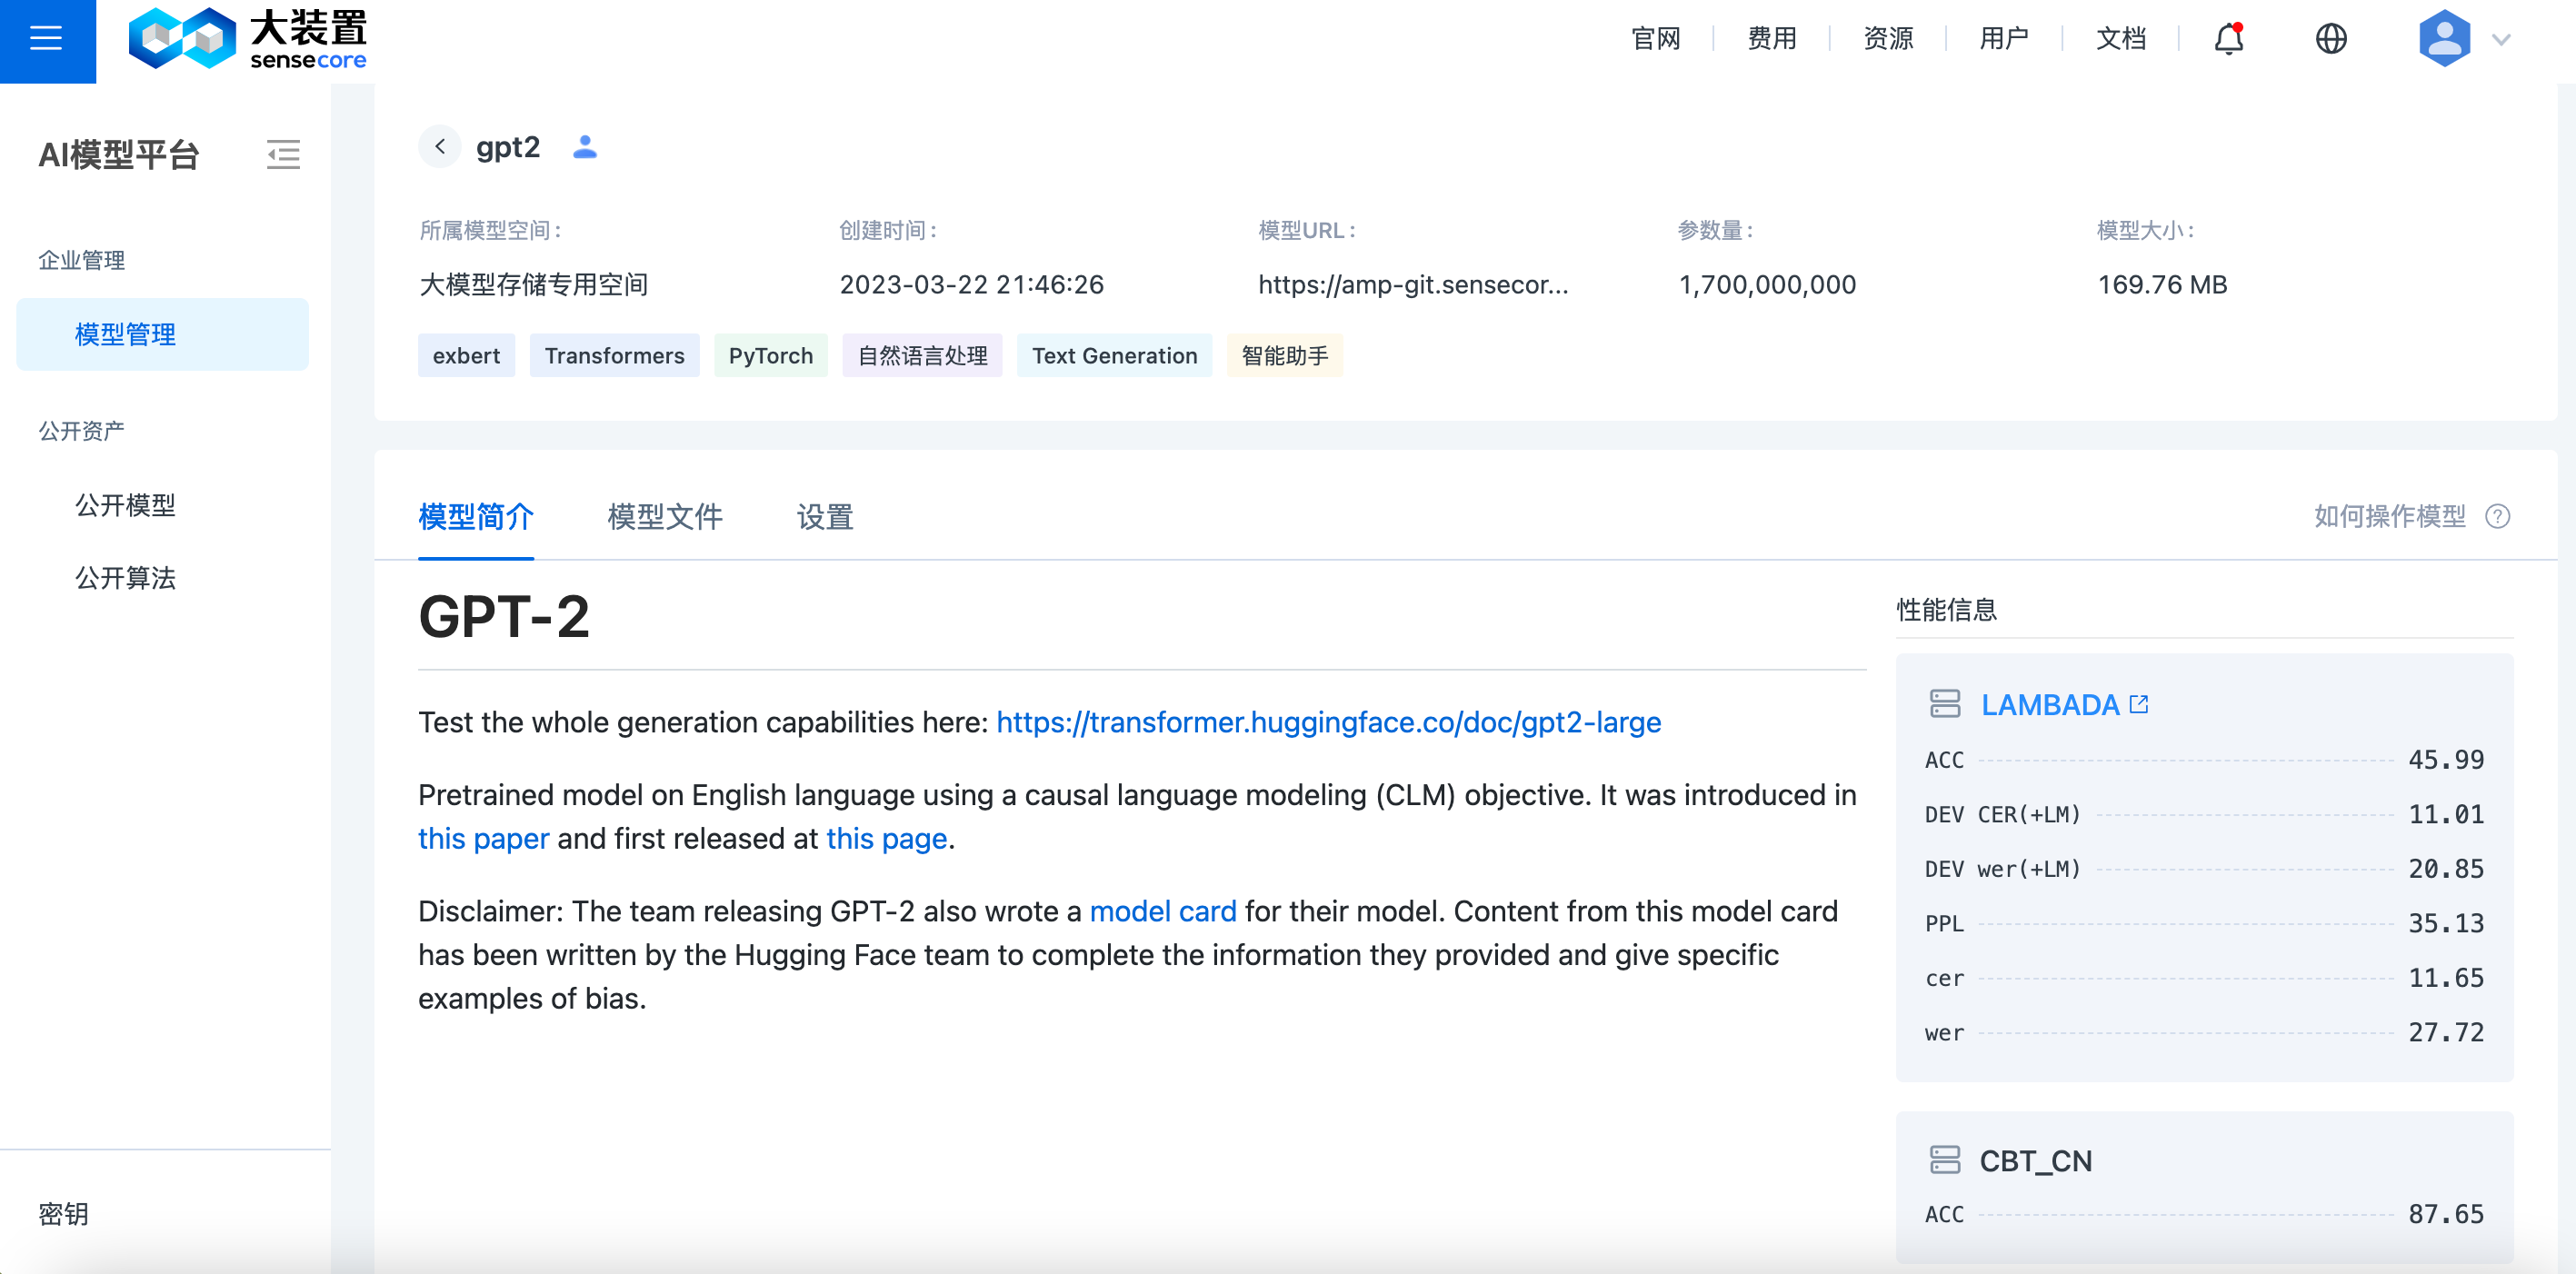This screenshot has width=2576, height=1274.
Task: Open 资源 in the top navigation
Action: point(1888,39)
